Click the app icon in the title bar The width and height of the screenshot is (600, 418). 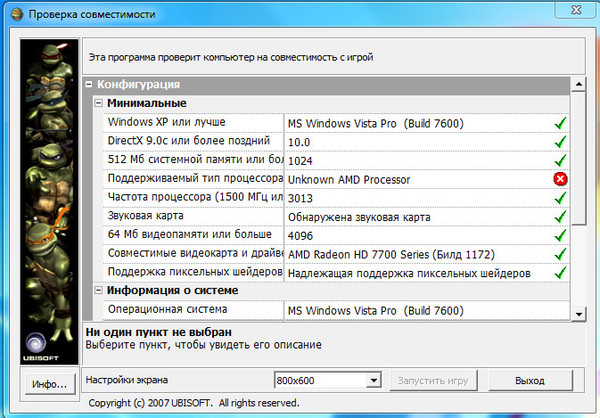point(17,15)
